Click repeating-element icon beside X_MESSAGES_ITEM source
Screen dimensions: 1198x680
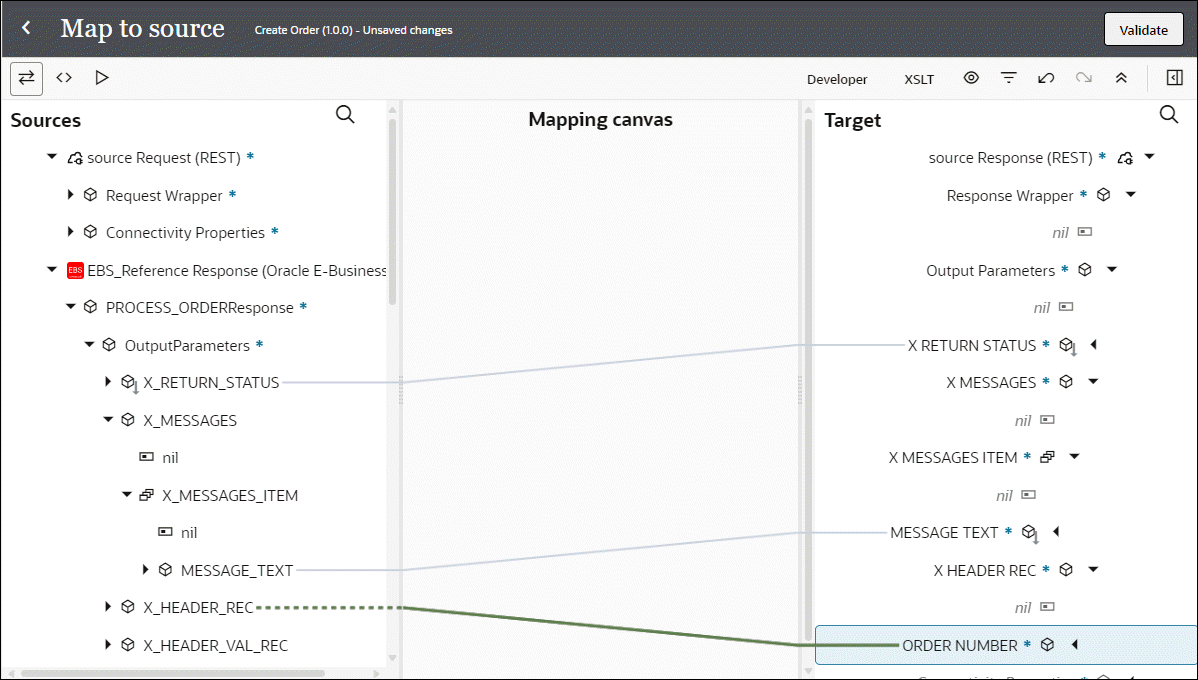(x=147, y=495)
